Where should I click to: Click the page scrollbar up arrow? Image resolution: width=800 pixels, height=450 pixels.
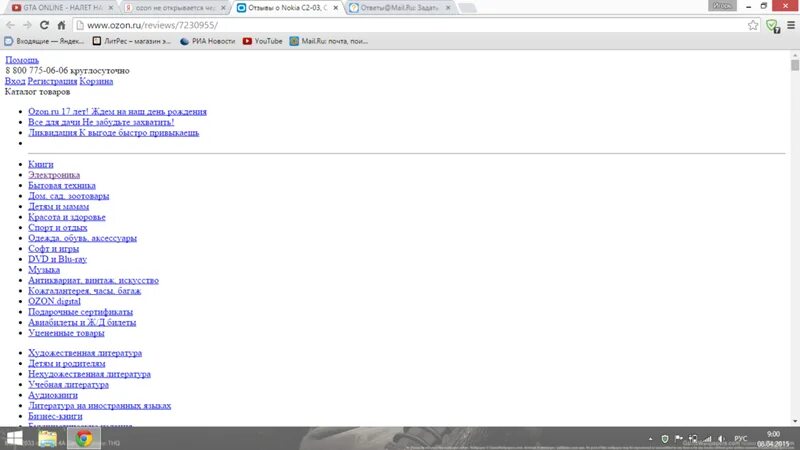[795, 55]
